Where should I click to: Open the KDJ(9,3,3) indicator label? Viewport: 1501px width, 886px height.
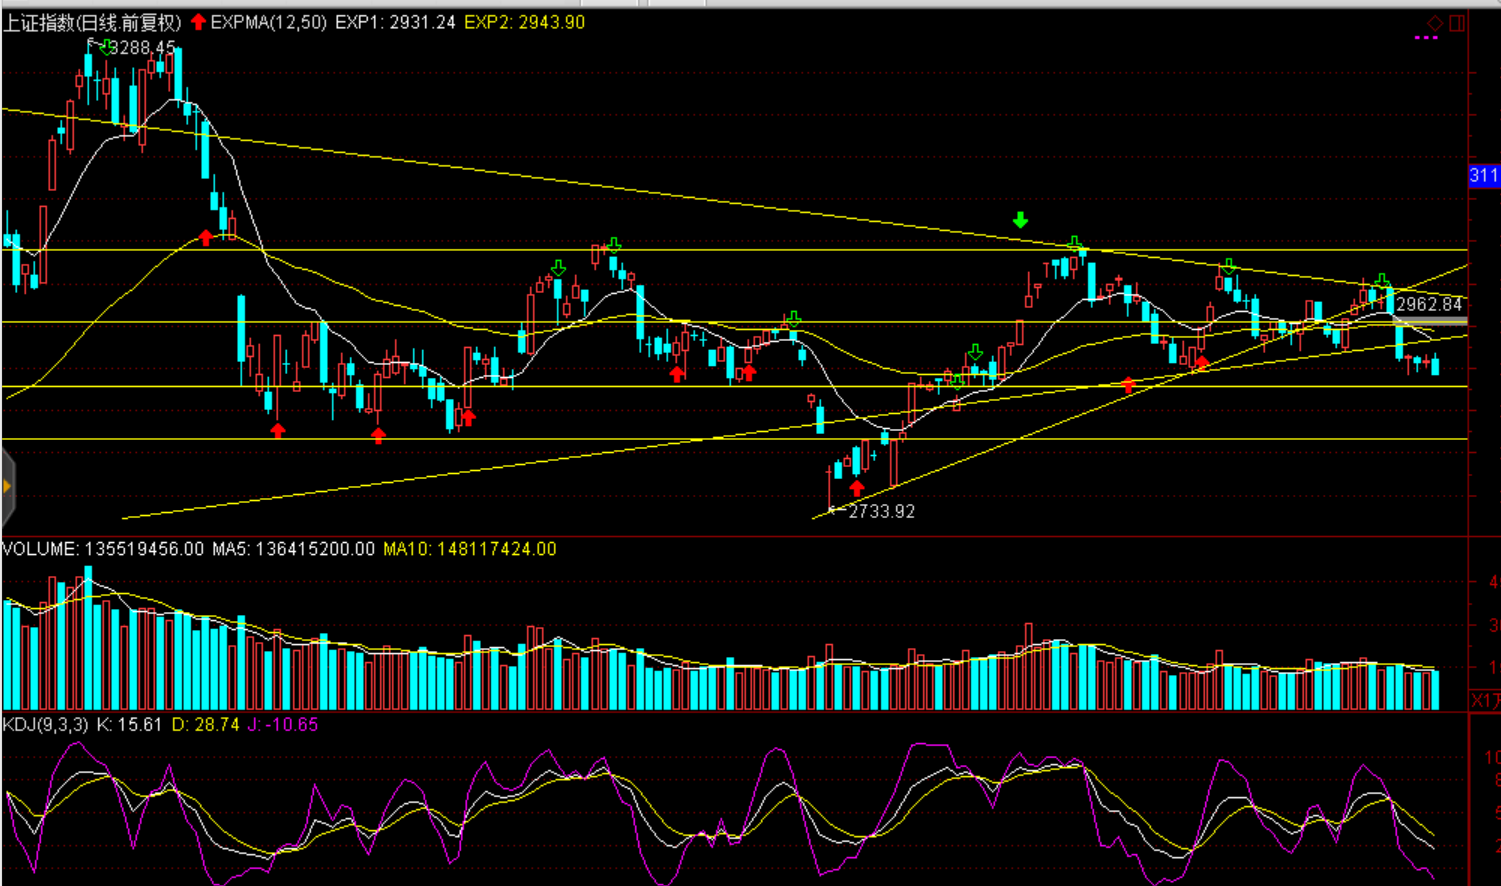(x=46, y=724)
